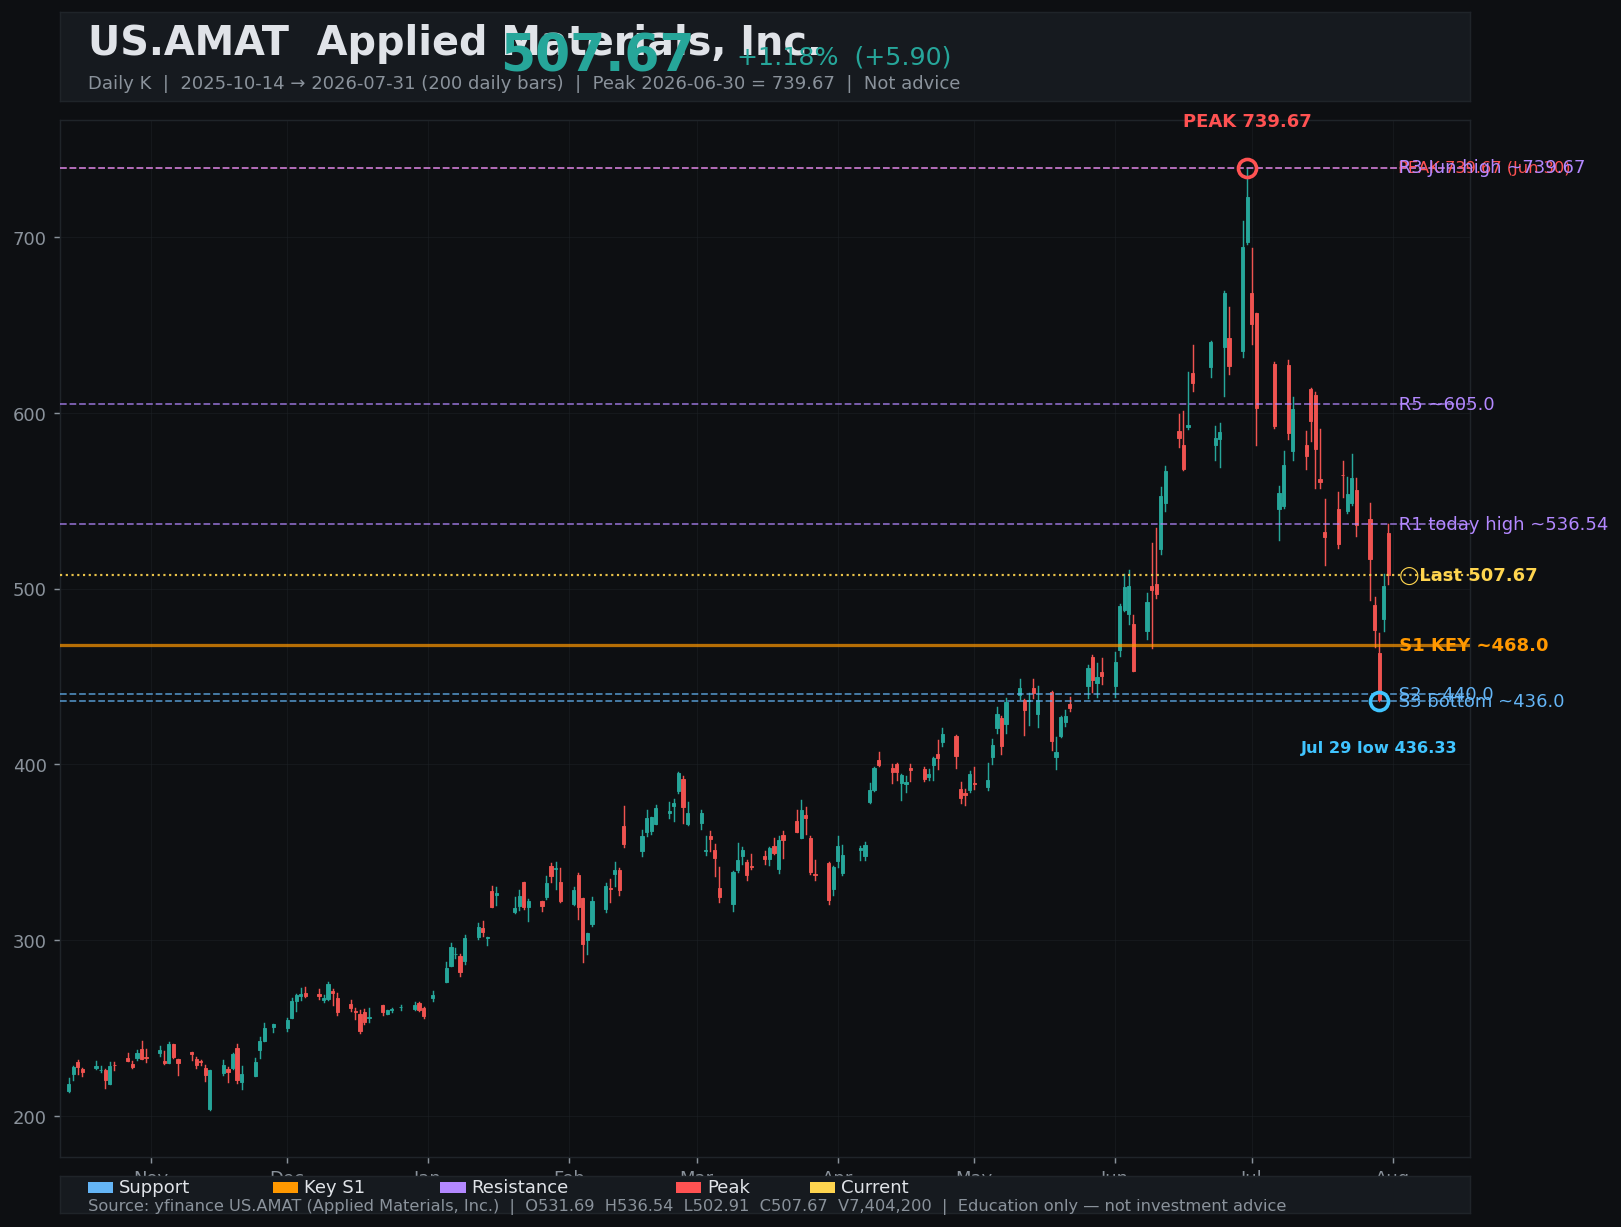This screenshot has width=1621, height=1227.
Task: Click the "Daily K" subtitle line in the header
Action: coord(524,83)
